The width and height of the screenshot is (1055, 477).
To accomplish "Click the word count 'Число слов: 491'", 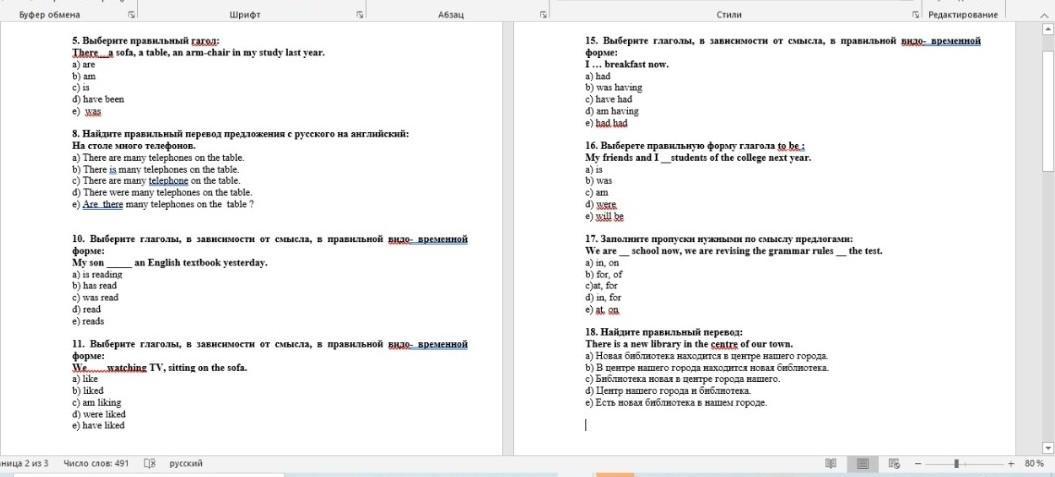I will pyautogui.click(x=96, y=464).
